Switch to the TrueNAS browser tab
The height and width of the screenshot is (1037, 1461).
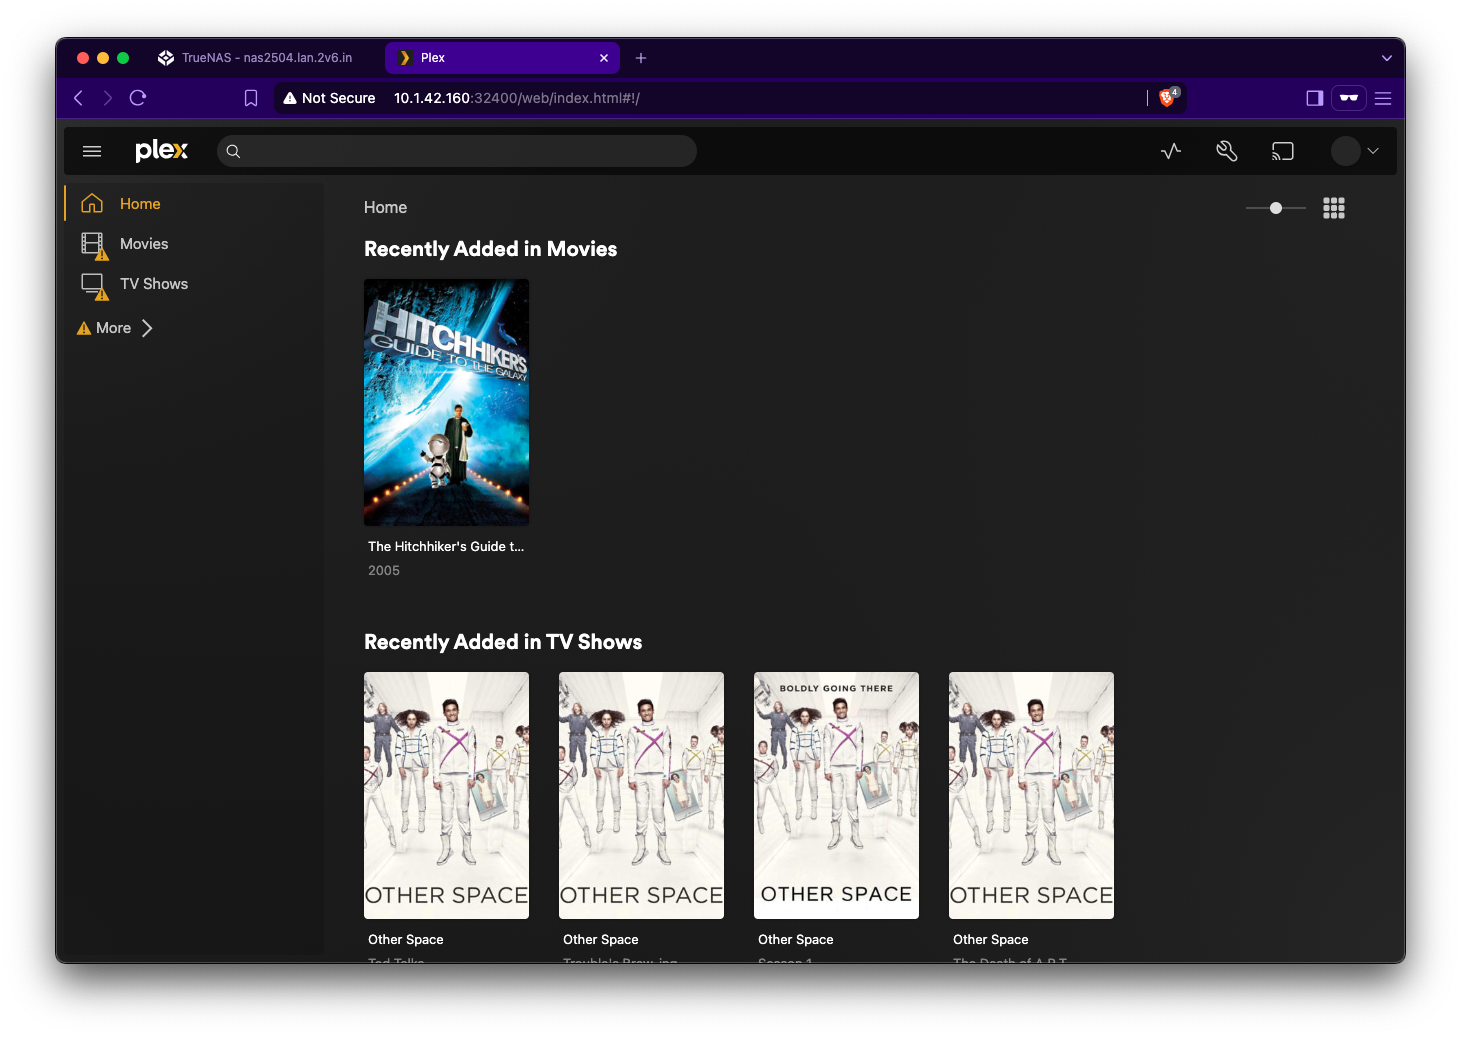click(256, 58)
